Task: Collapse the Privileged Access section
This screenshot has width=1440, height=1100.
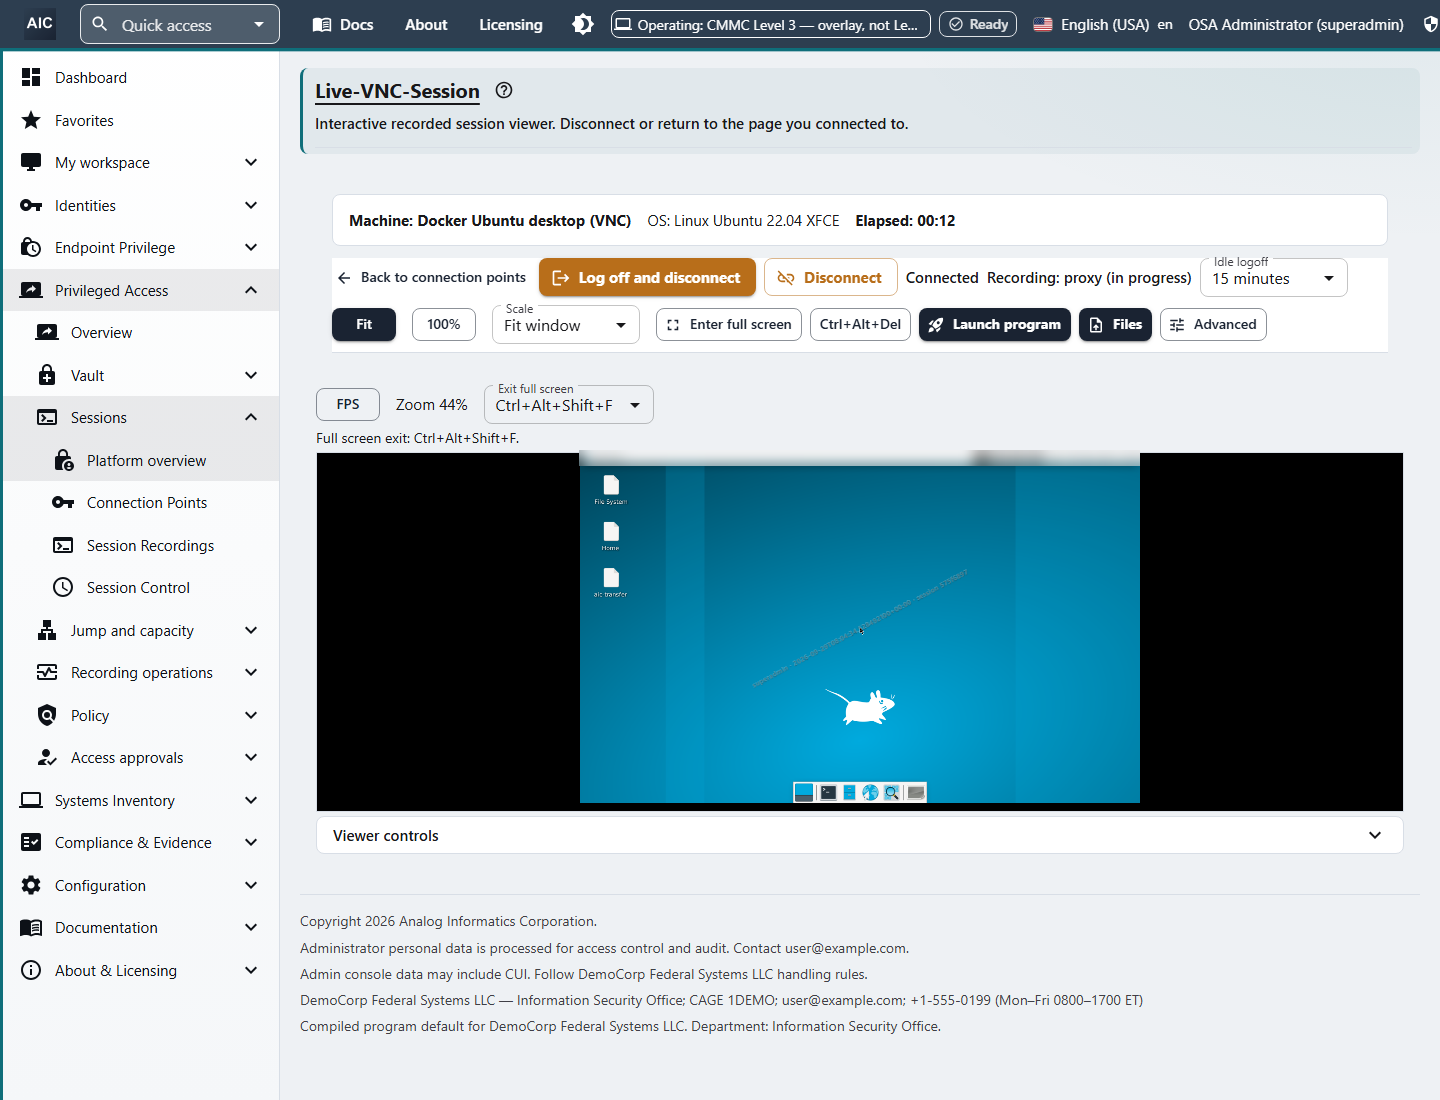Action: 141,290
